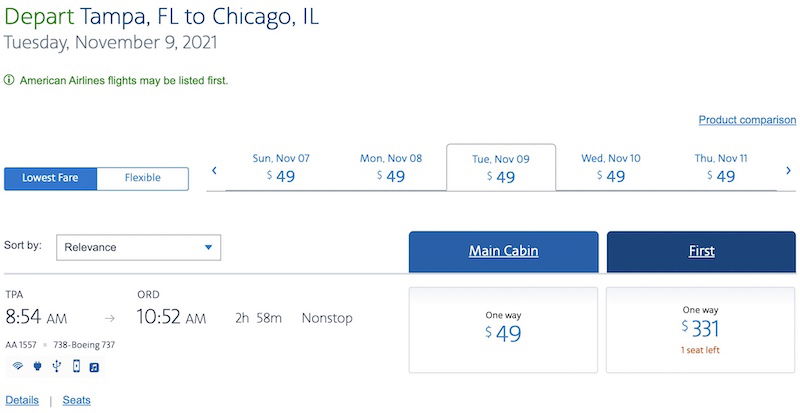
Task: Select the Sun, Nov 07 date tab
Action: tap(281, 168)
